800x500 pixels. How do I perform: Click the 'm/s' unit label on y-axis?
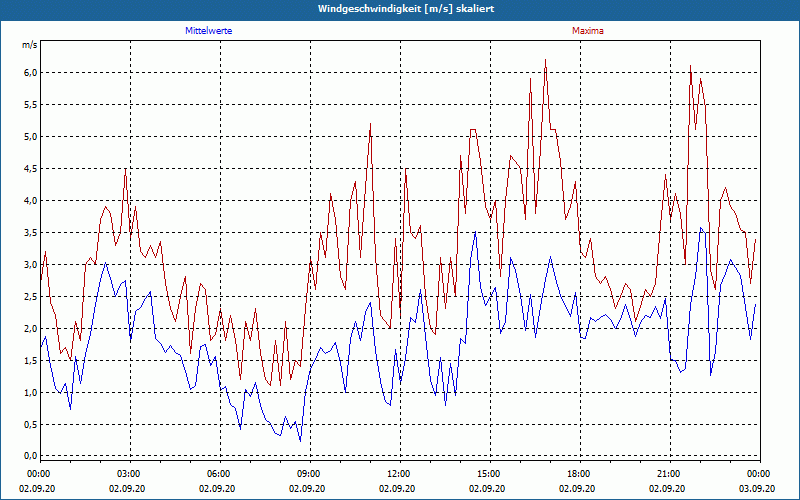coord(30,45)
